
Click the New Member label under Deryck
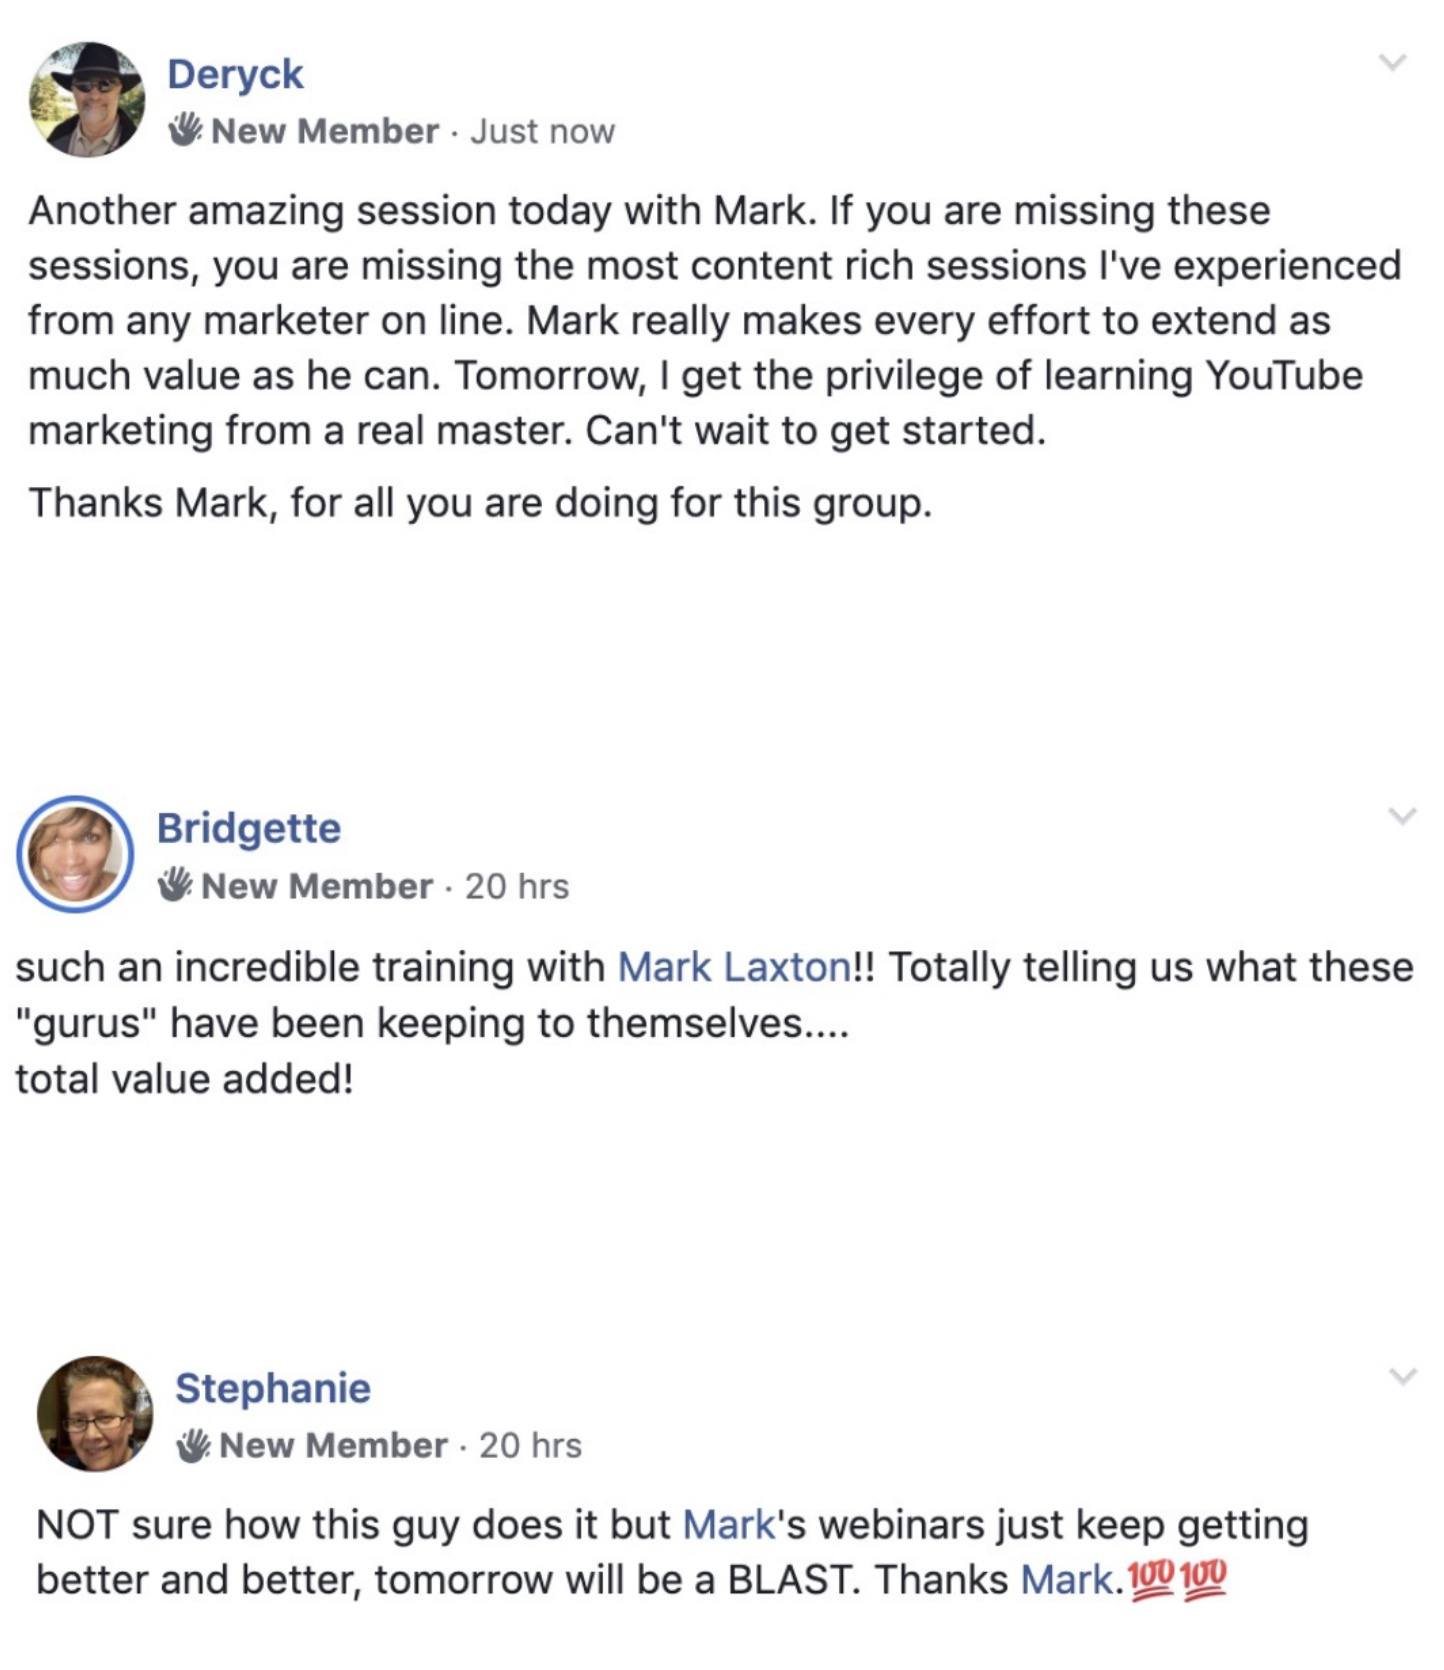pyautogui.click(x=325, y=131)
